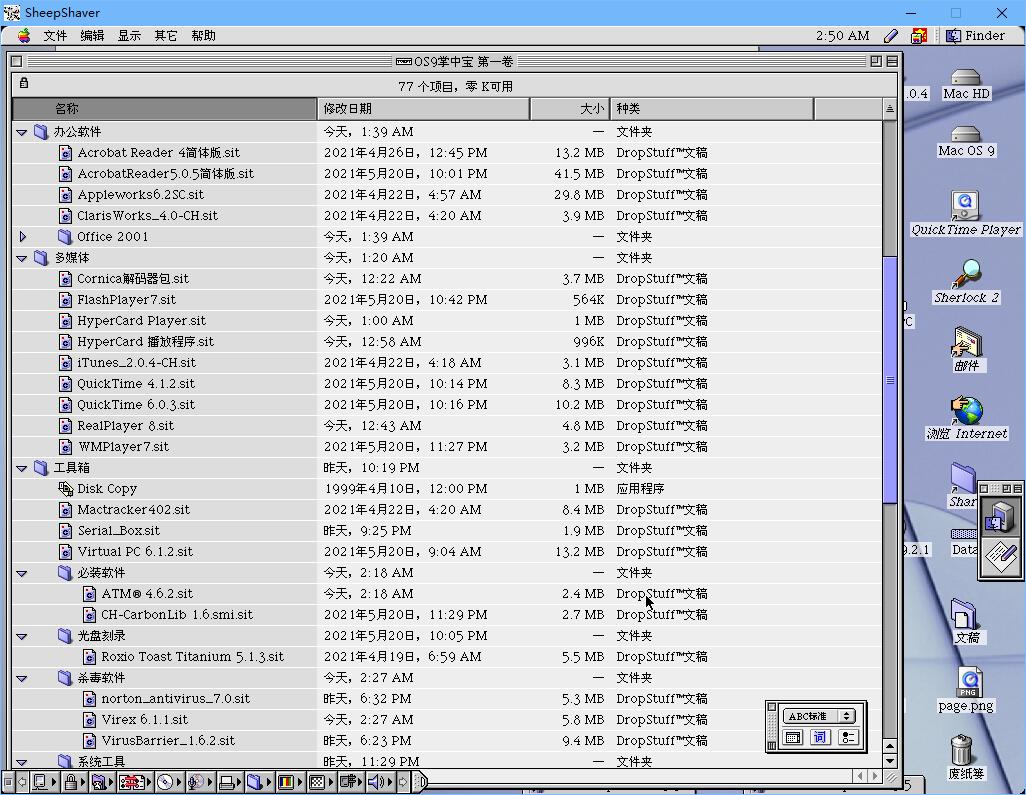The width and height of the screenshot is (1026, 795).
Task: Collapse the 系统工具 folder
Action: (x=22, y=762)
